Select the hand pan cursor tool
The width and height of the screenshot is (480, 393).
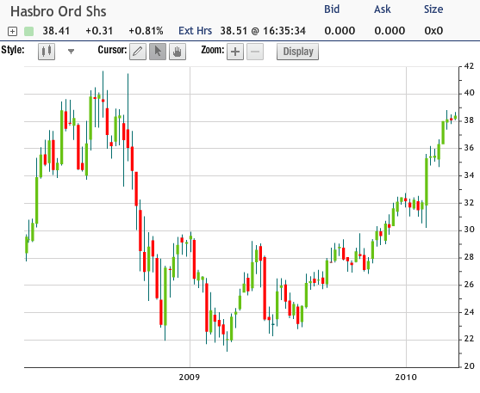pos(177,51)
